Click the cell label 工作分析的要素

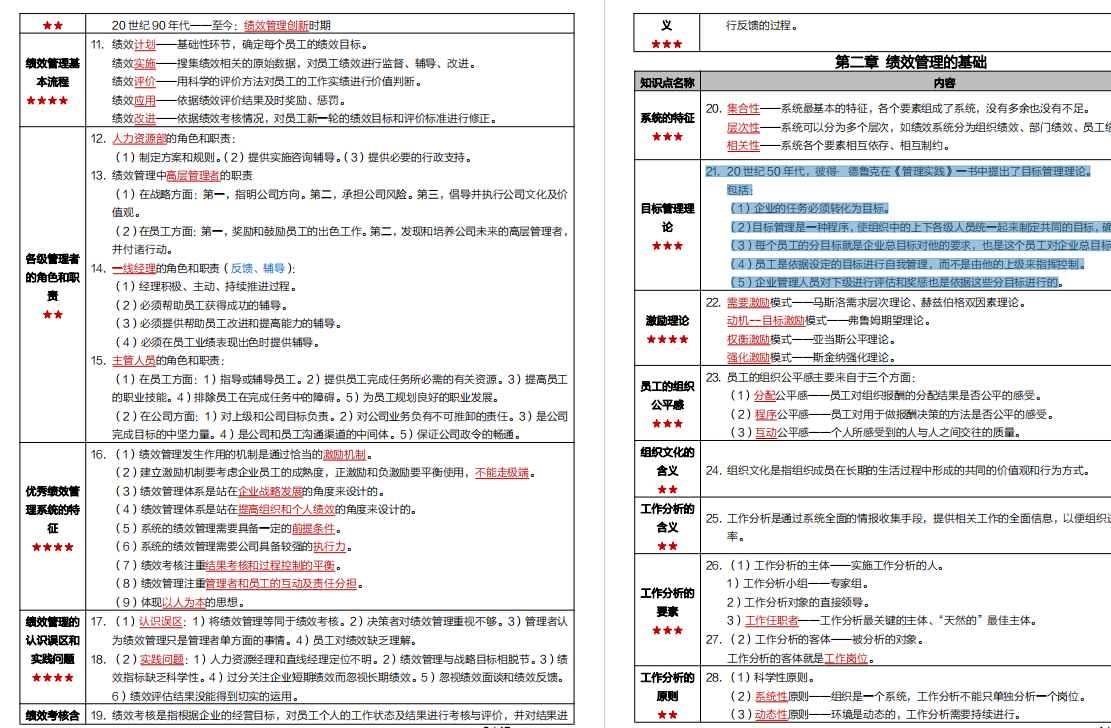667,603
